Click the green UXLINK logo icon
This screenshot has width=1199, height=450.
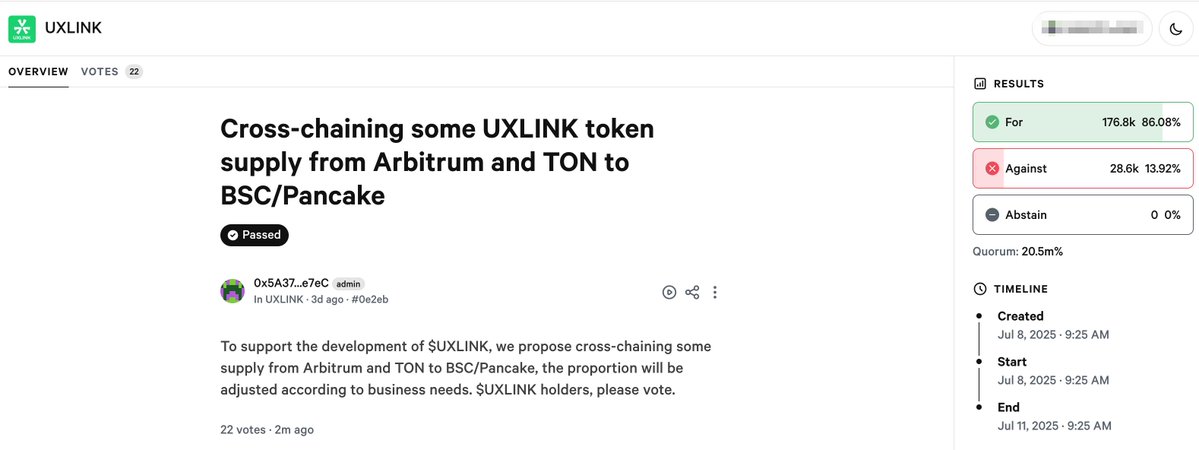click(21, 28)
